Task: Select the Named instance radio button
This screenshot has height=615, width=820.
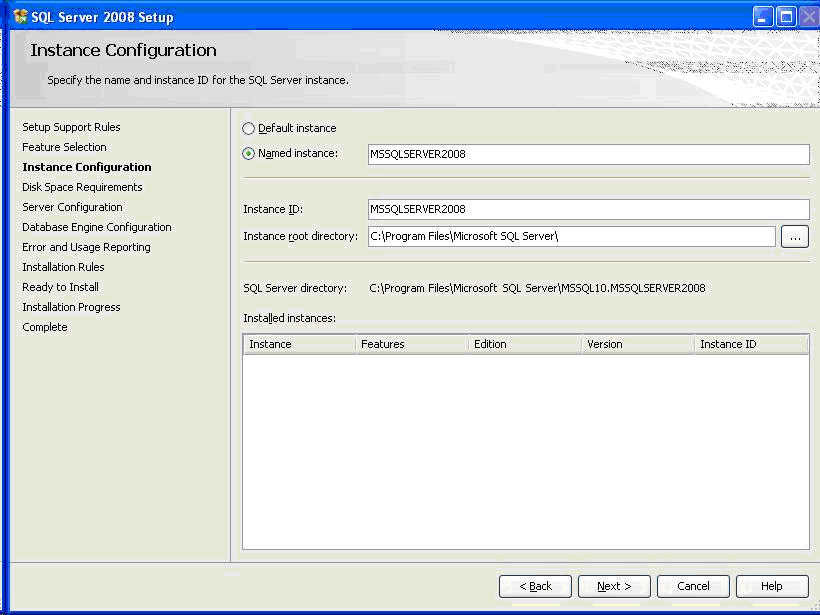Action: (x=249, y=154)
